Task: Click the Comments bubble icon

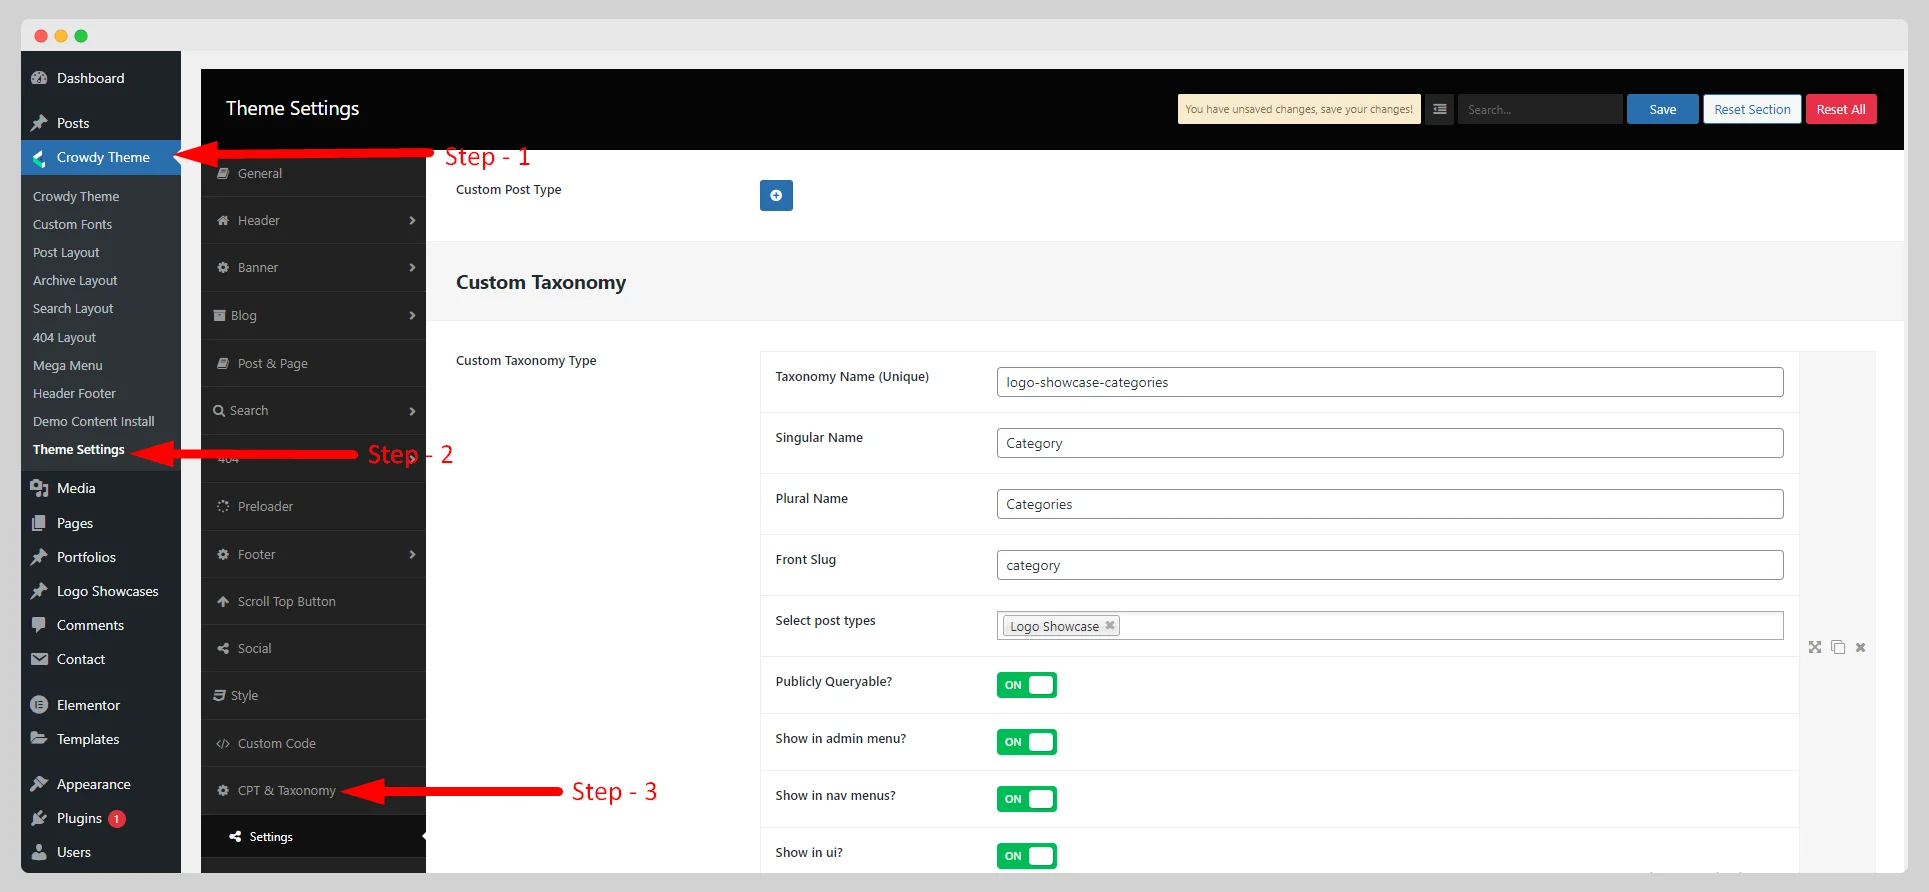Action: [39, 625]
